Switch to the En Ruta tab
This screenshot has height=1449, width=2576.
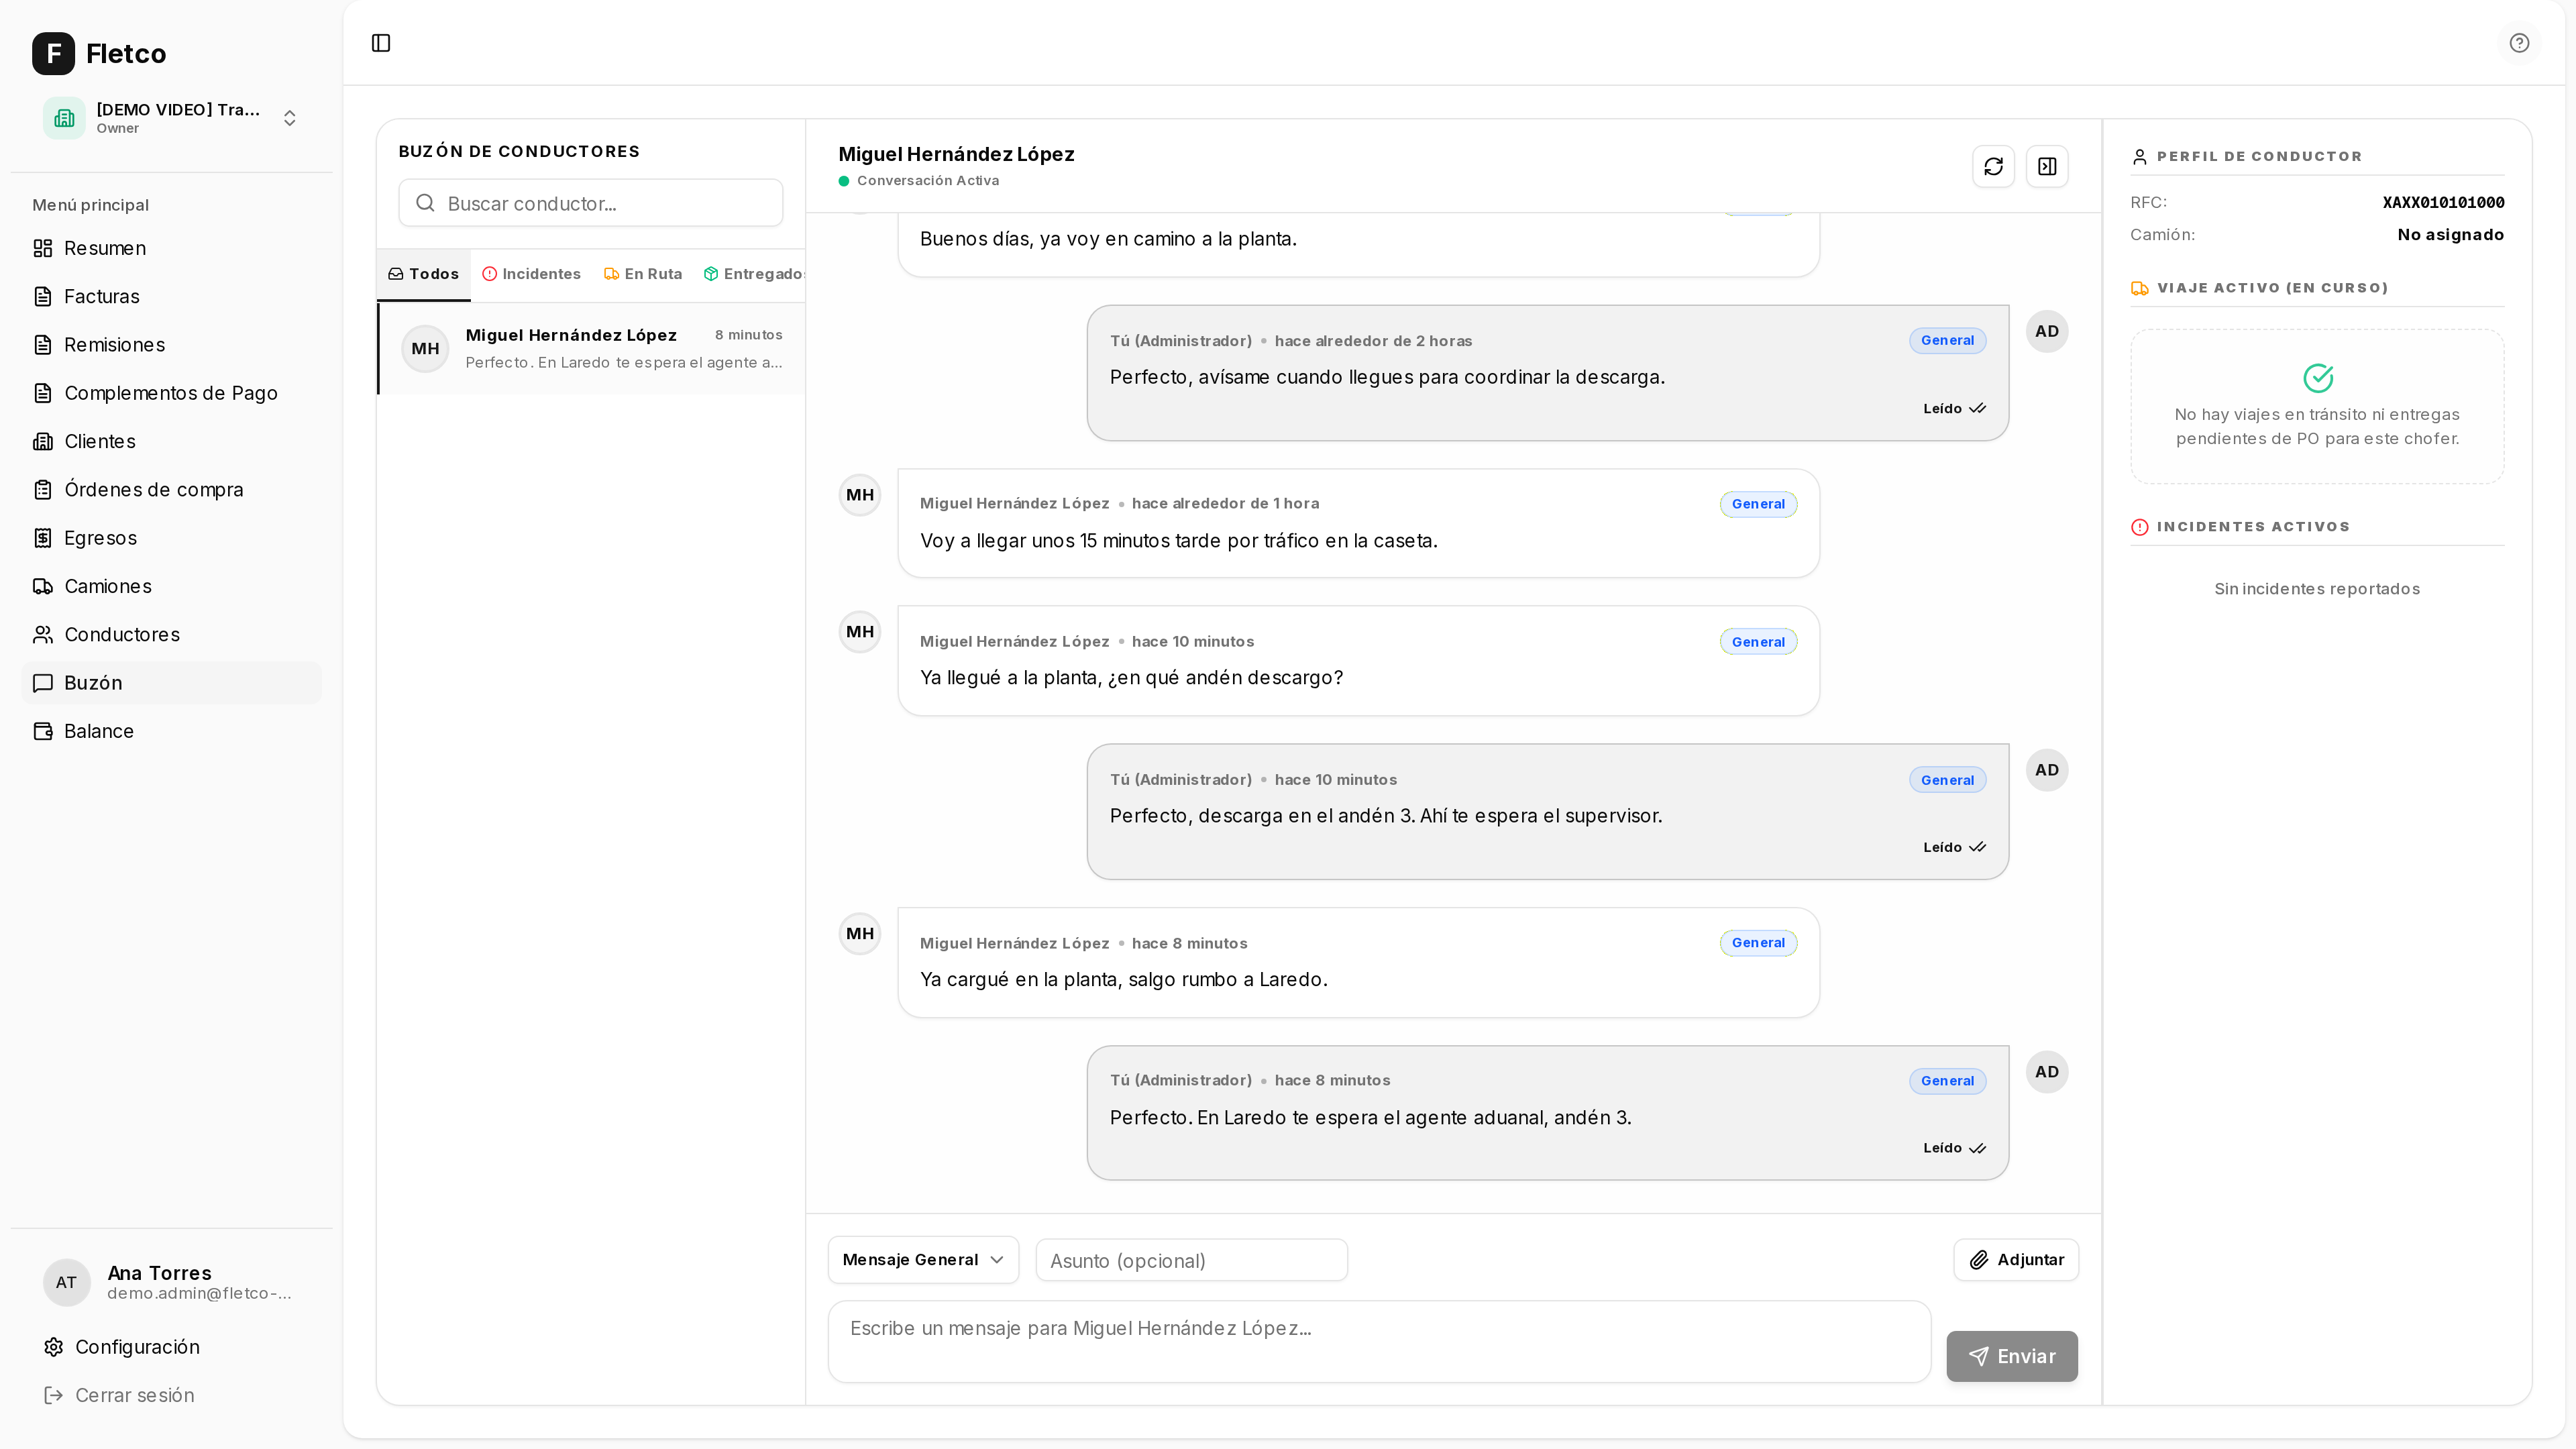(643, 274)
